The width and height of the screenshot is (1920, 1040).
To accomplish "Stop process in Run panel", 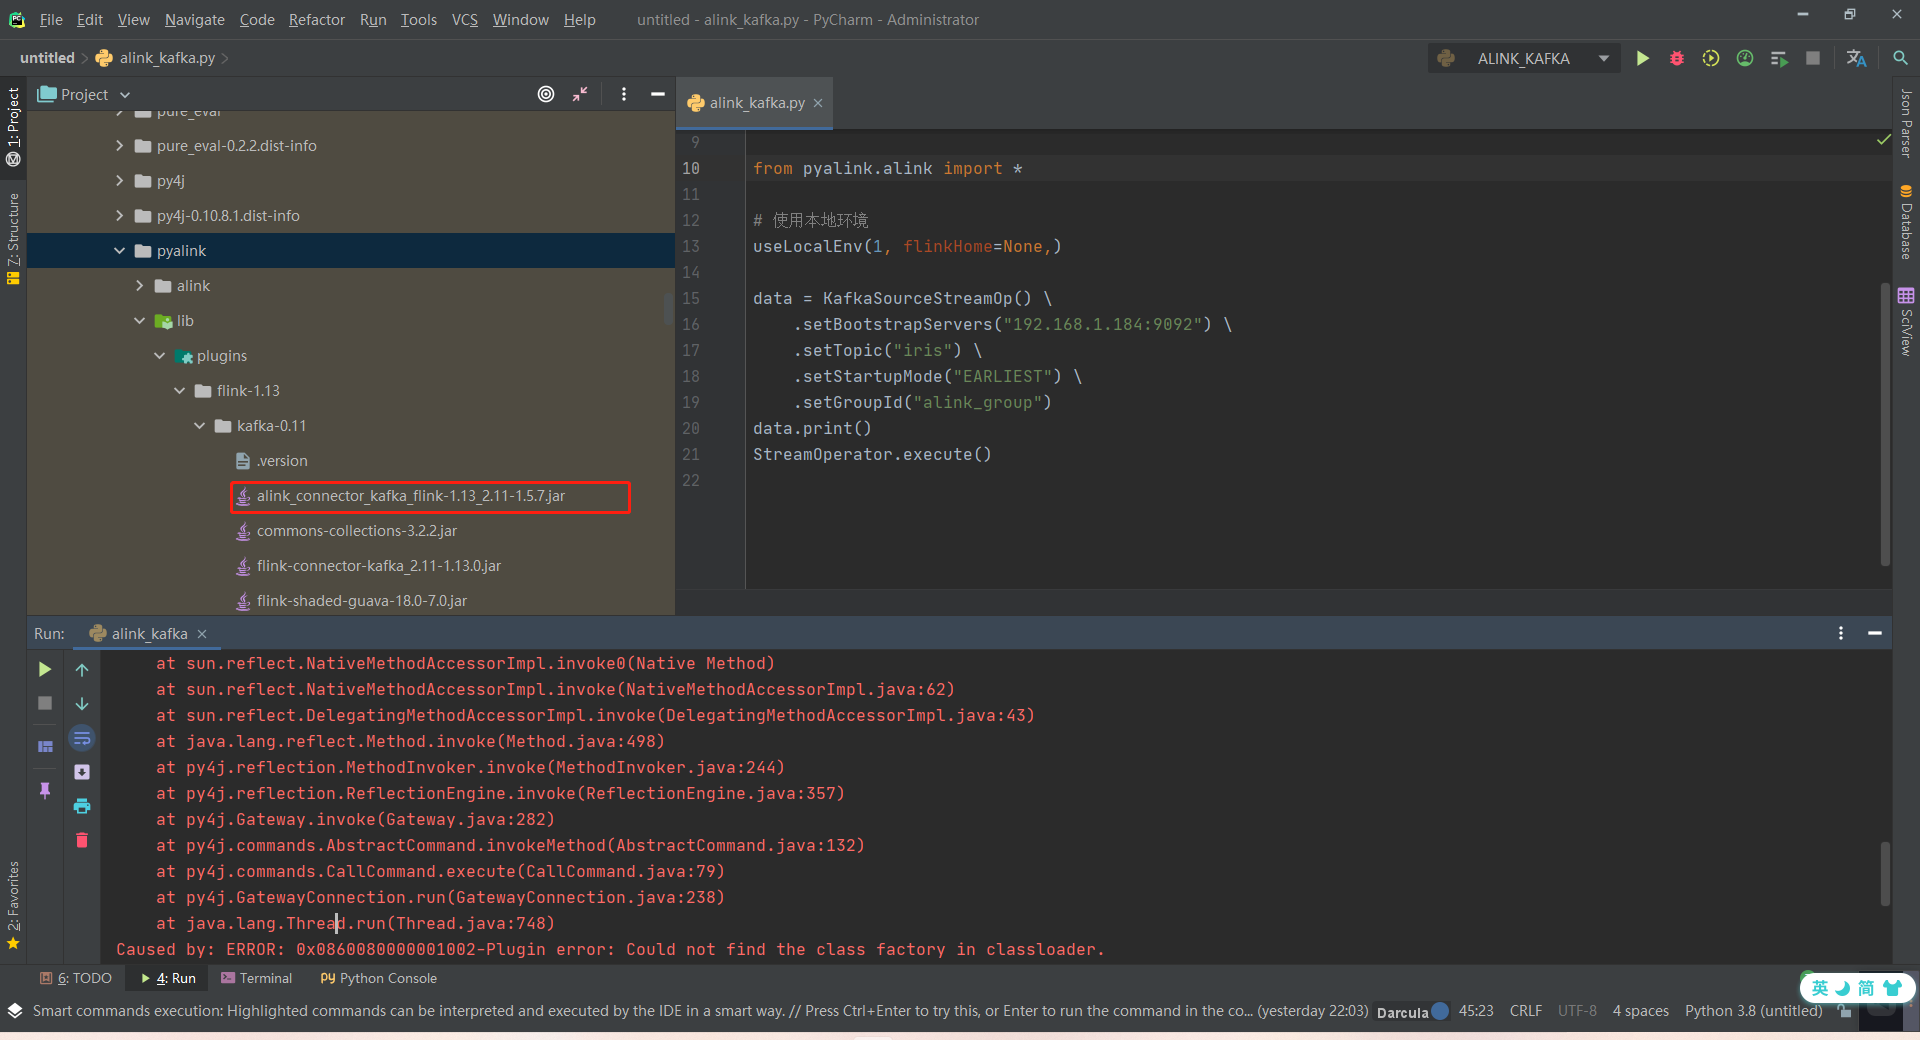I will 45,703.
